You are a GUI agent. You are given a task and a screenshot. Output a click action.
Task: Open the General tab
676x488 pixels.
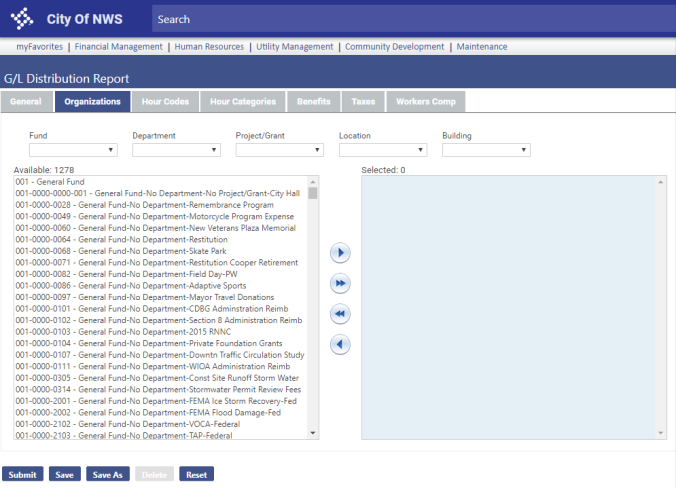[x=26, y=102]
